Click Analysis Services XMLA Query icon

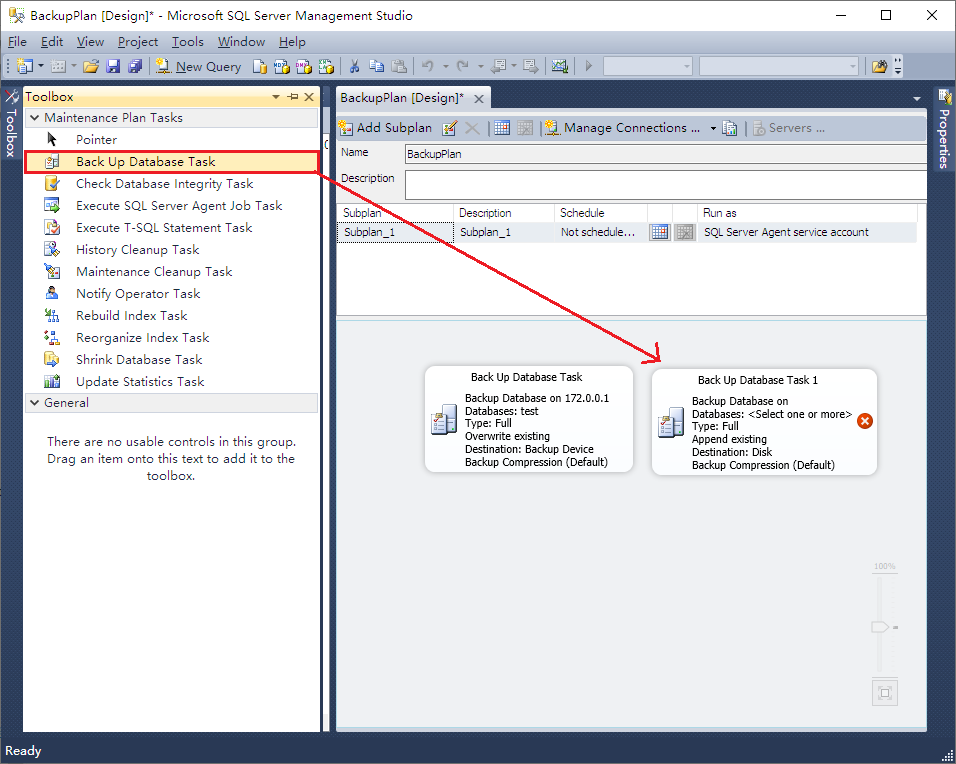coord(326,66)
